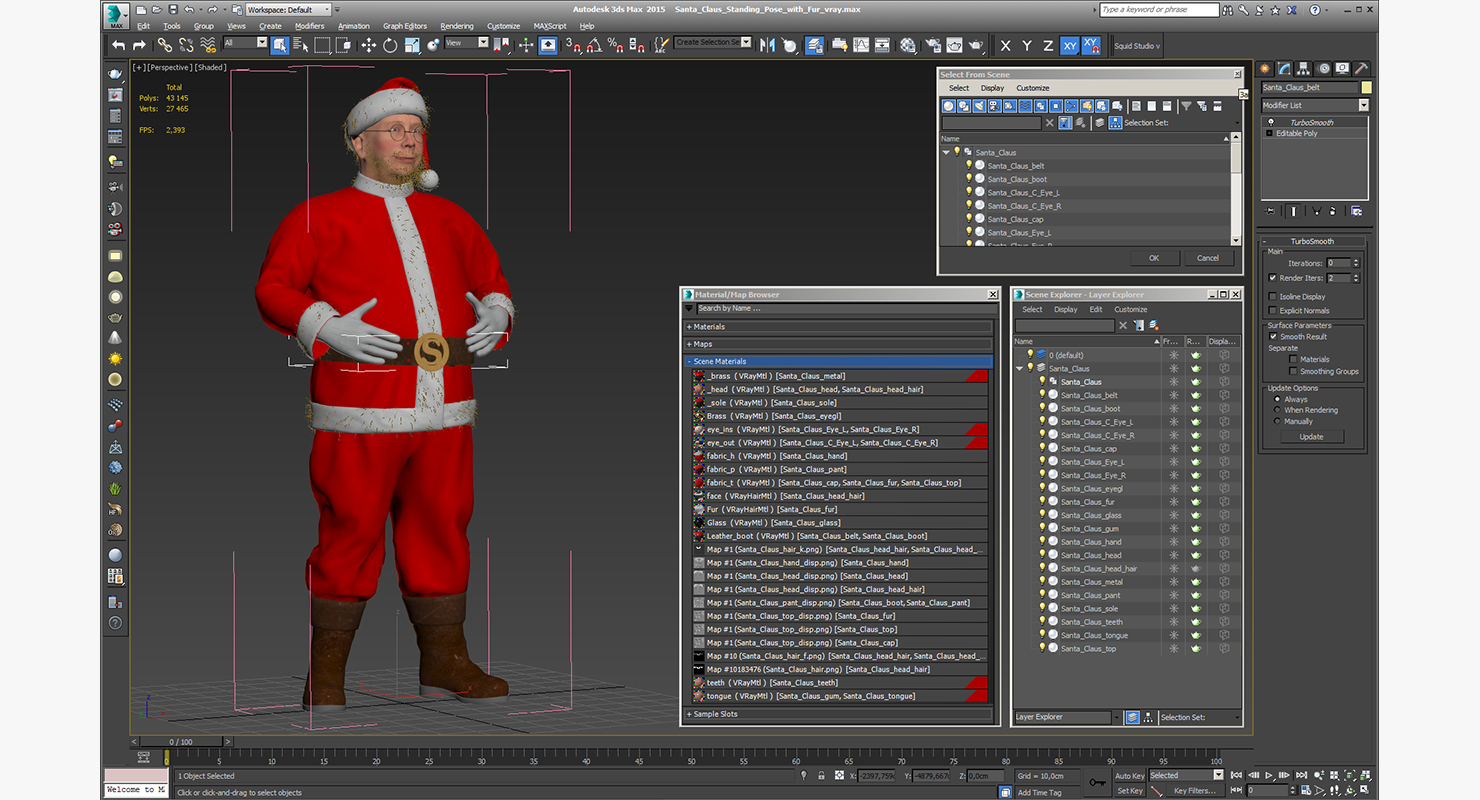
Task: Toggle the Render Iters checkbox
Action: [1272, 278]
